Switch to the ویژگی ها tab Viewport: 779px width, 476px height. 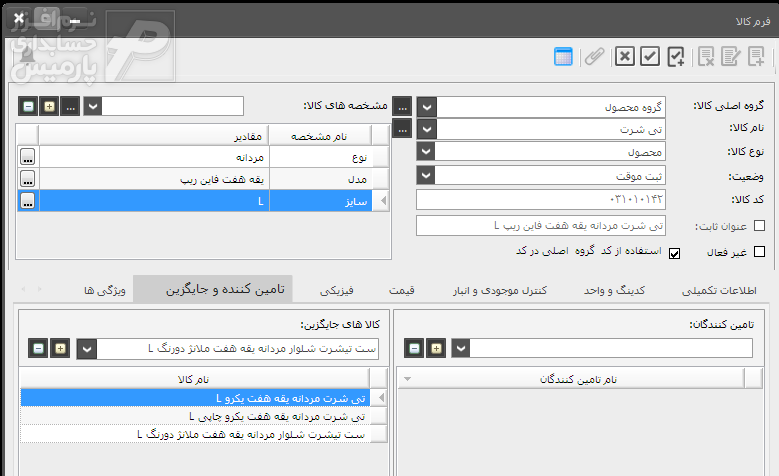tap(105, 290)
